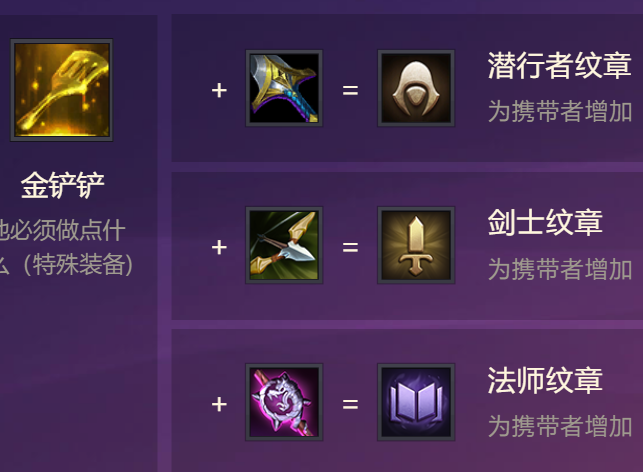Open the hooded 潜行者 emblem icon
Viewport: 643px width, 472px height.
click(416, 88)
